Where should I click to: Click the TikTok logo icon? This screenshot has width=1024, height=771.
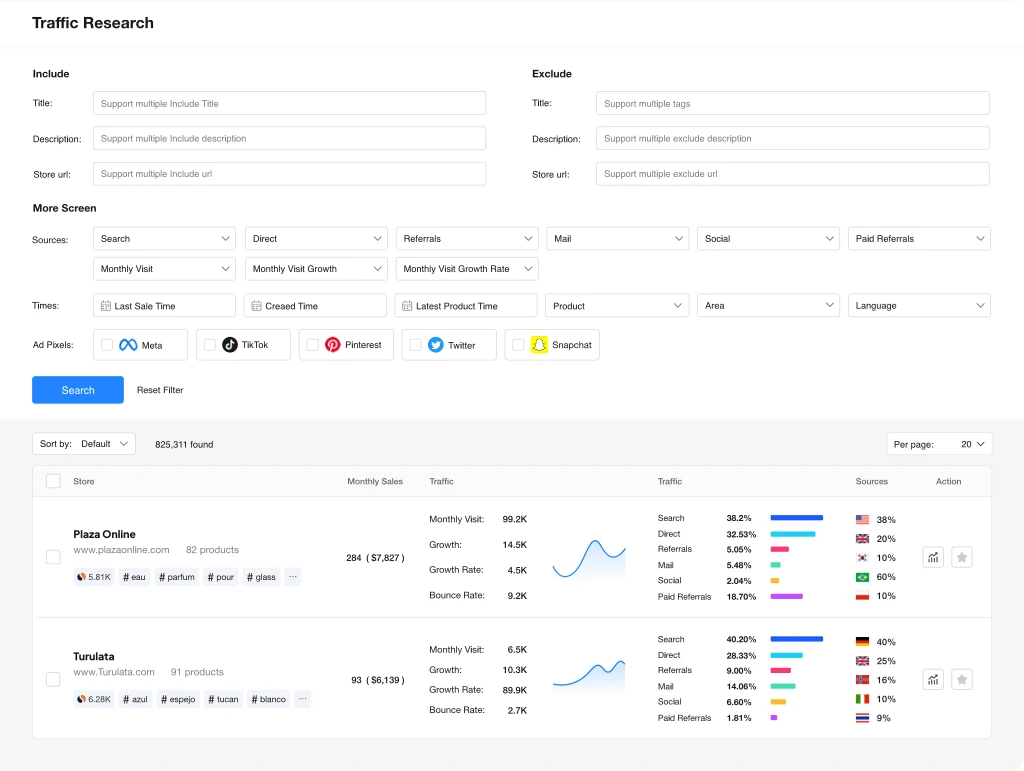point(230,345)
